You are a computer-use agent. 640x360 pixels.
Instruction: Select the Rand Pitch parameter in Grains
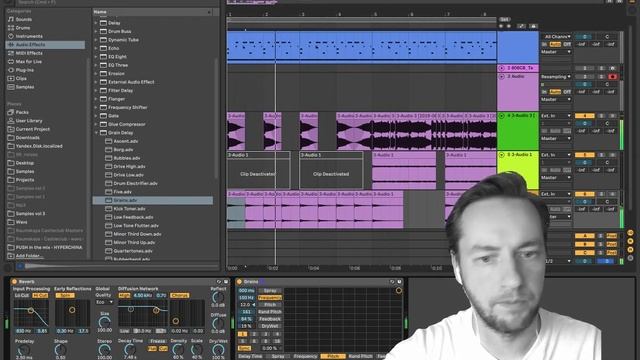coord(270,312)
